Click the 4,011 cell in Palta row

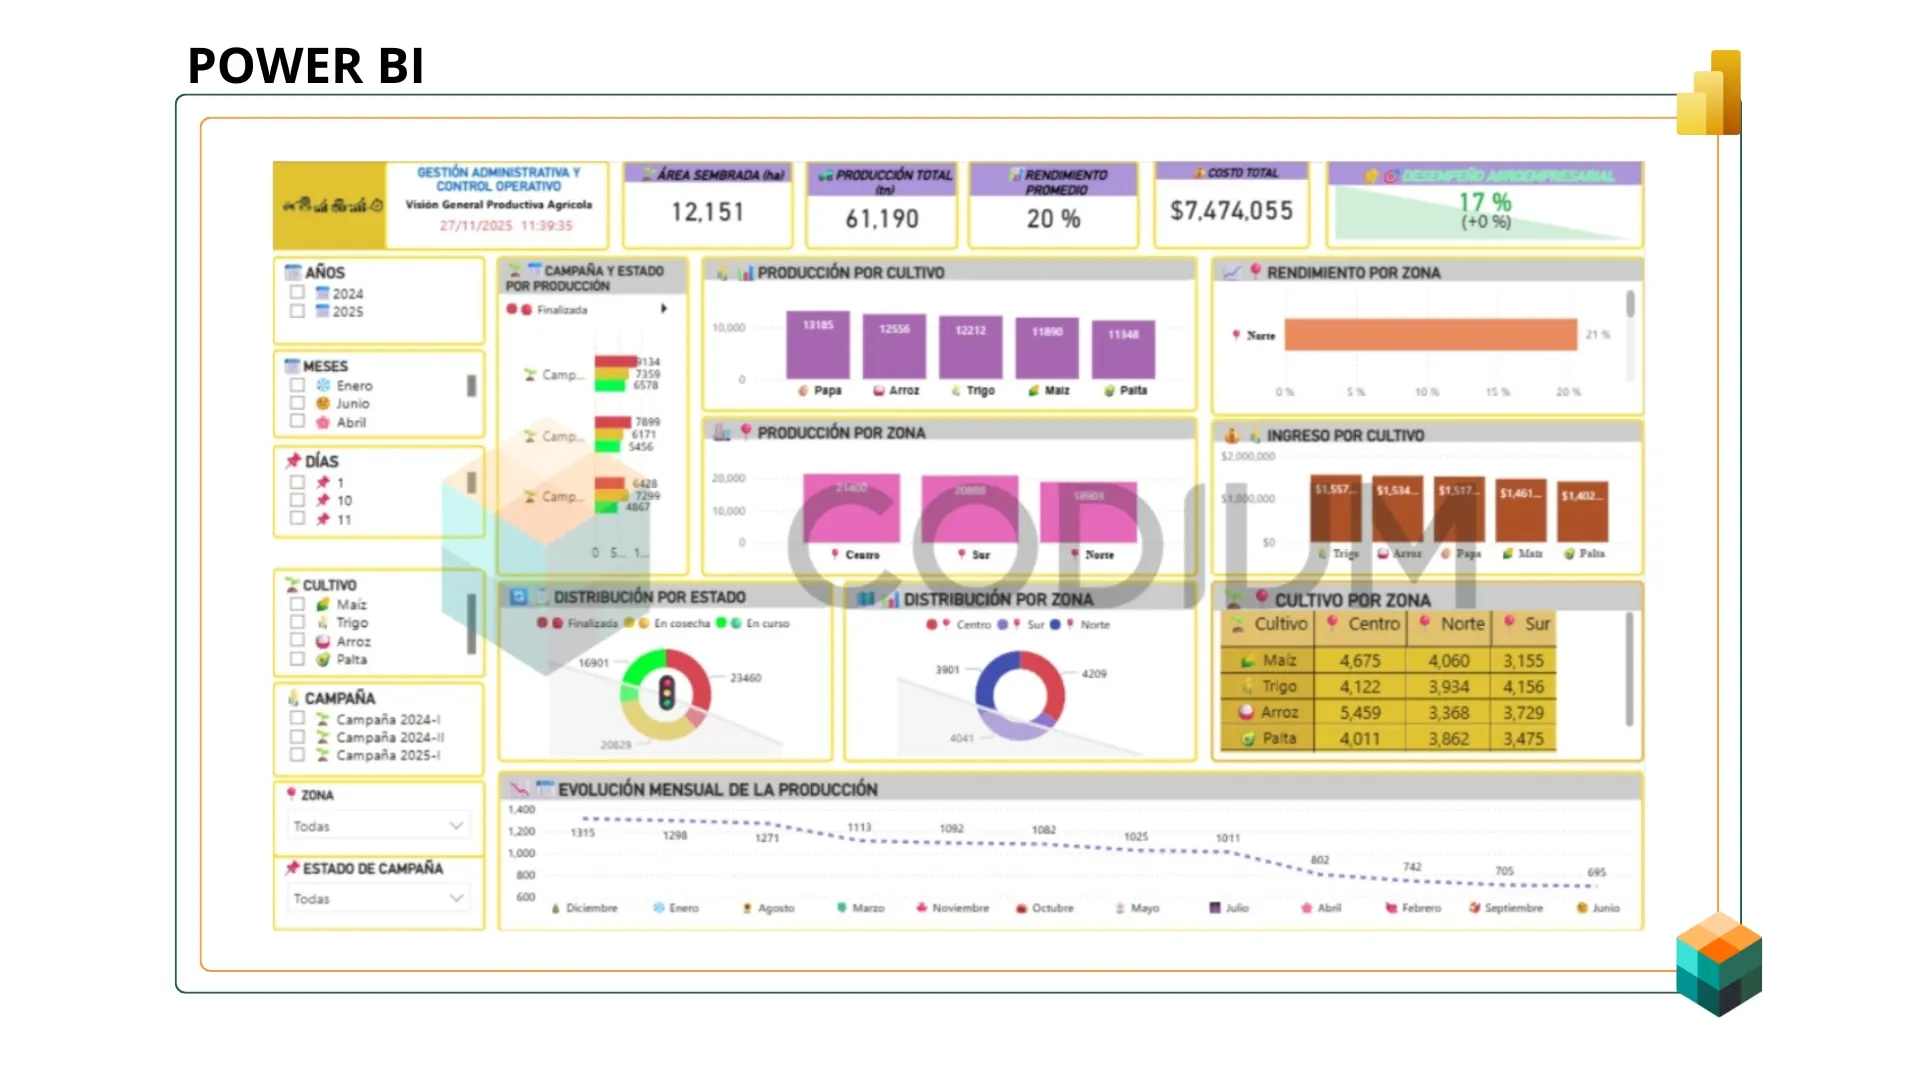pos(1360,739)
